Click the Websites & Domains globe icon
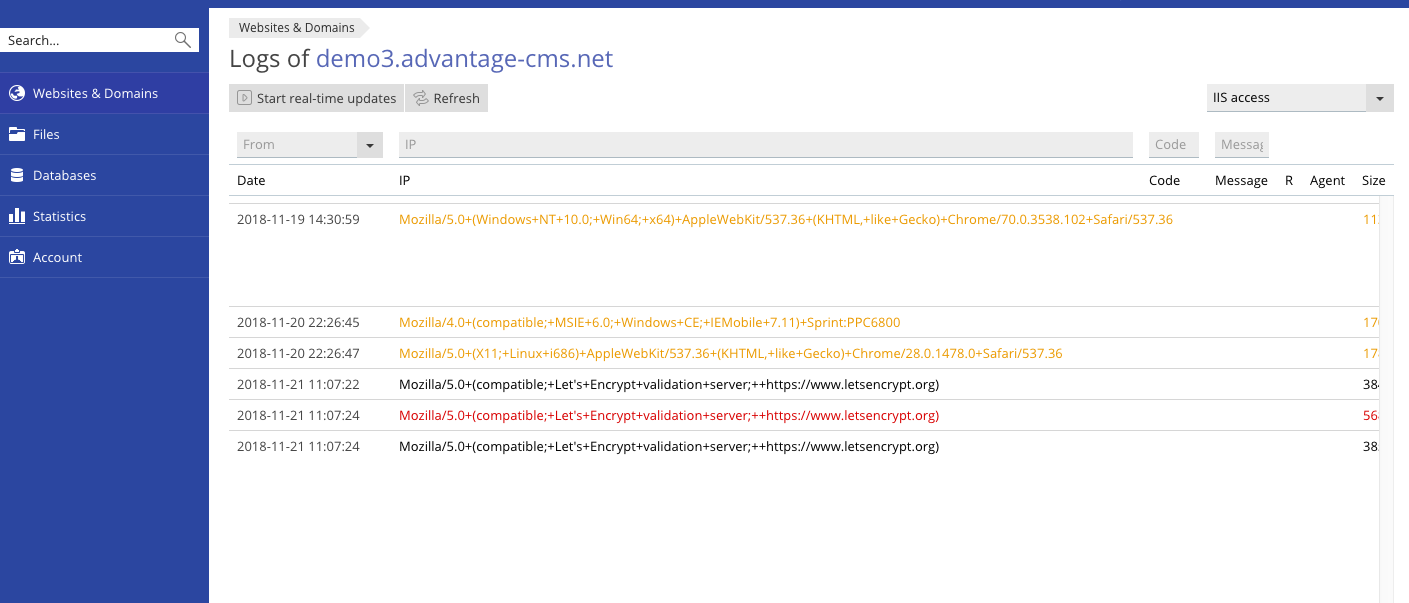 tap(16, 93)
